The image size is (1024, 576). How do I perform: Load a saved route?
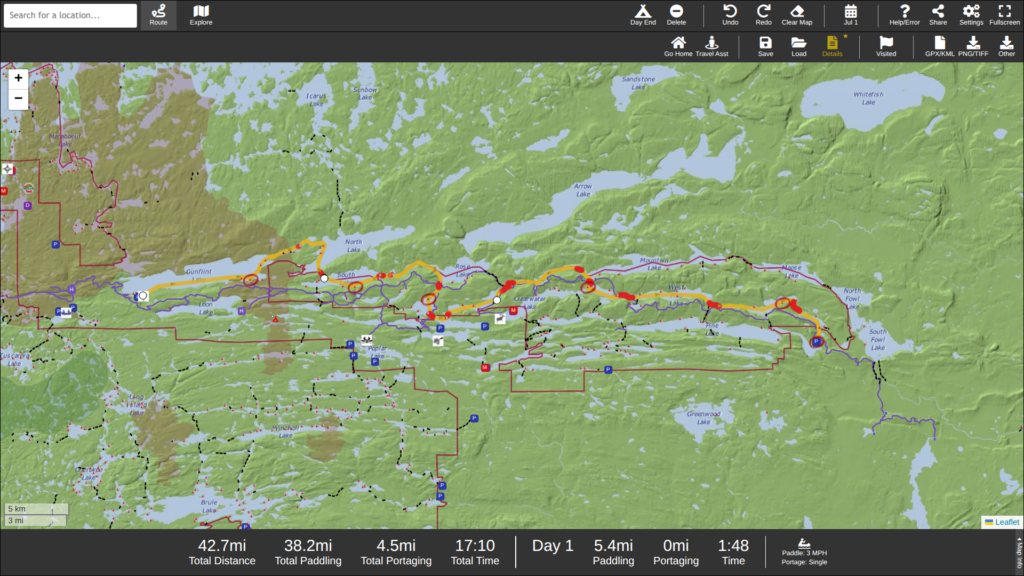pos(799,46)
